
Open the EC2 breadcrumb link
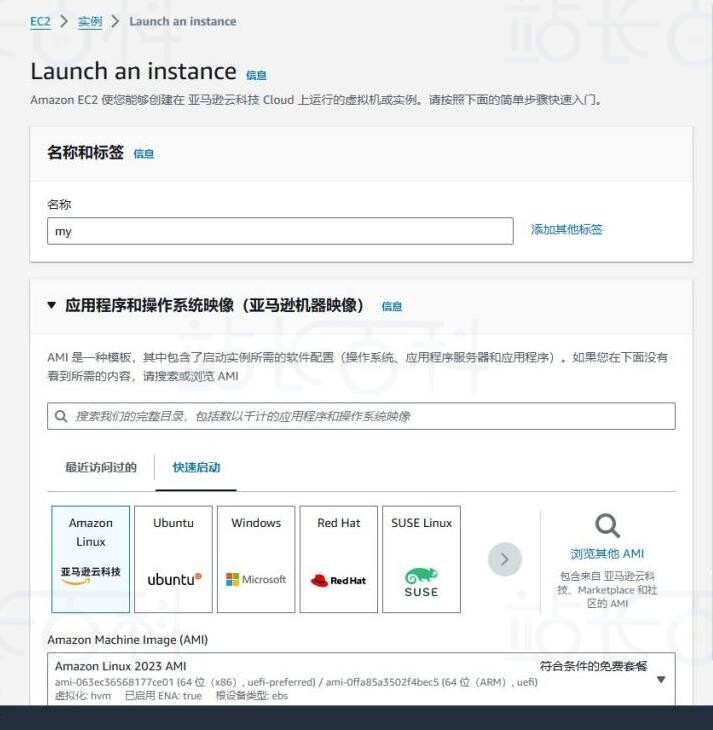click(x=40, y=21)
